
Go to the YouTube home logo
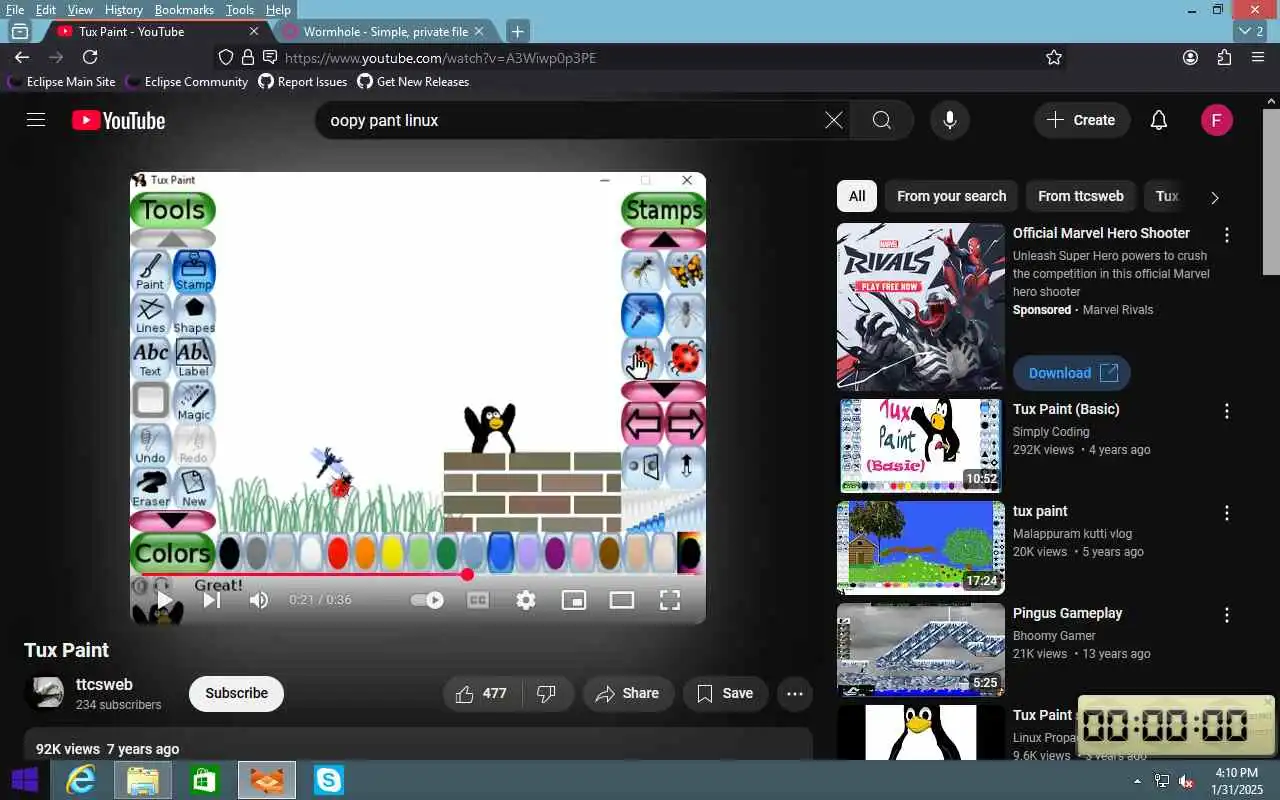(x=118, y=120)
